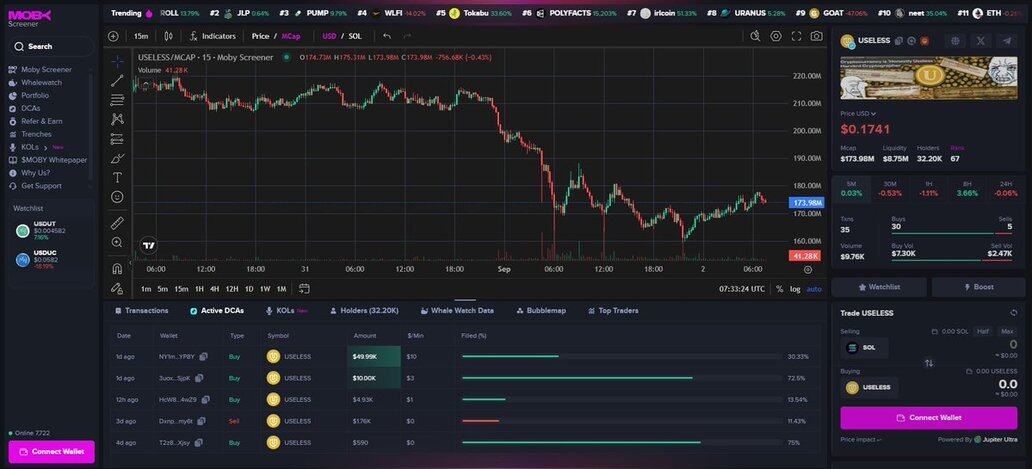Click the USELESS banner image
The height and width of the screenshot is (469, 1032).
click(x=929, y=78)
